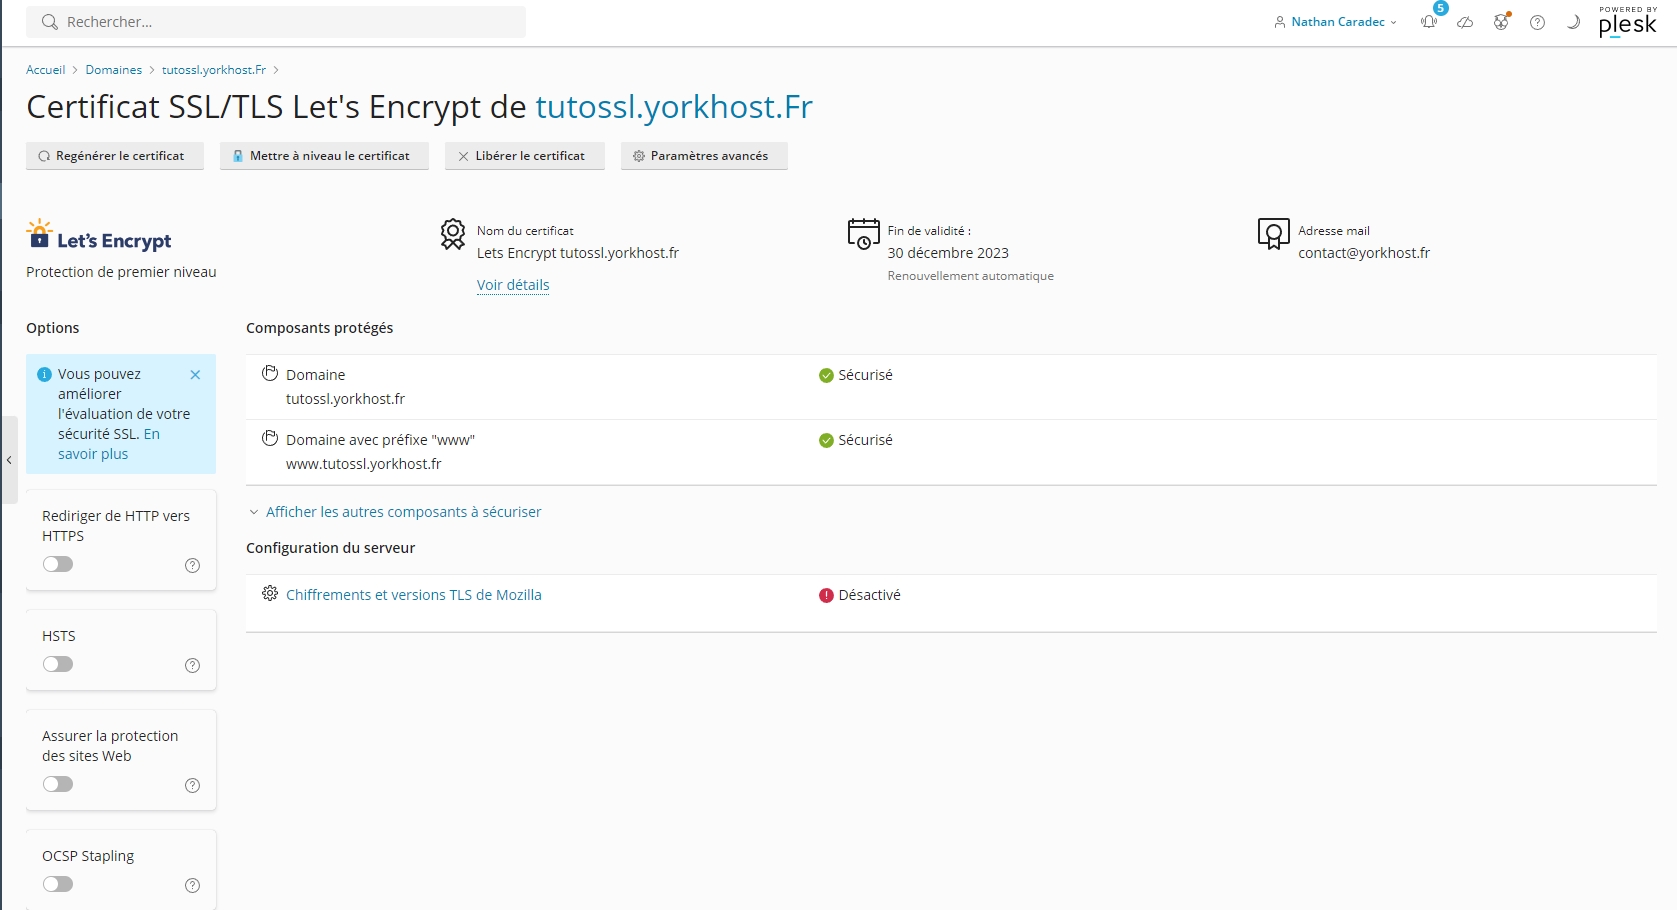Go to Domaines in the breadcrumb
This screenshot has height=910, width=1677.
[x=114, y=70]
